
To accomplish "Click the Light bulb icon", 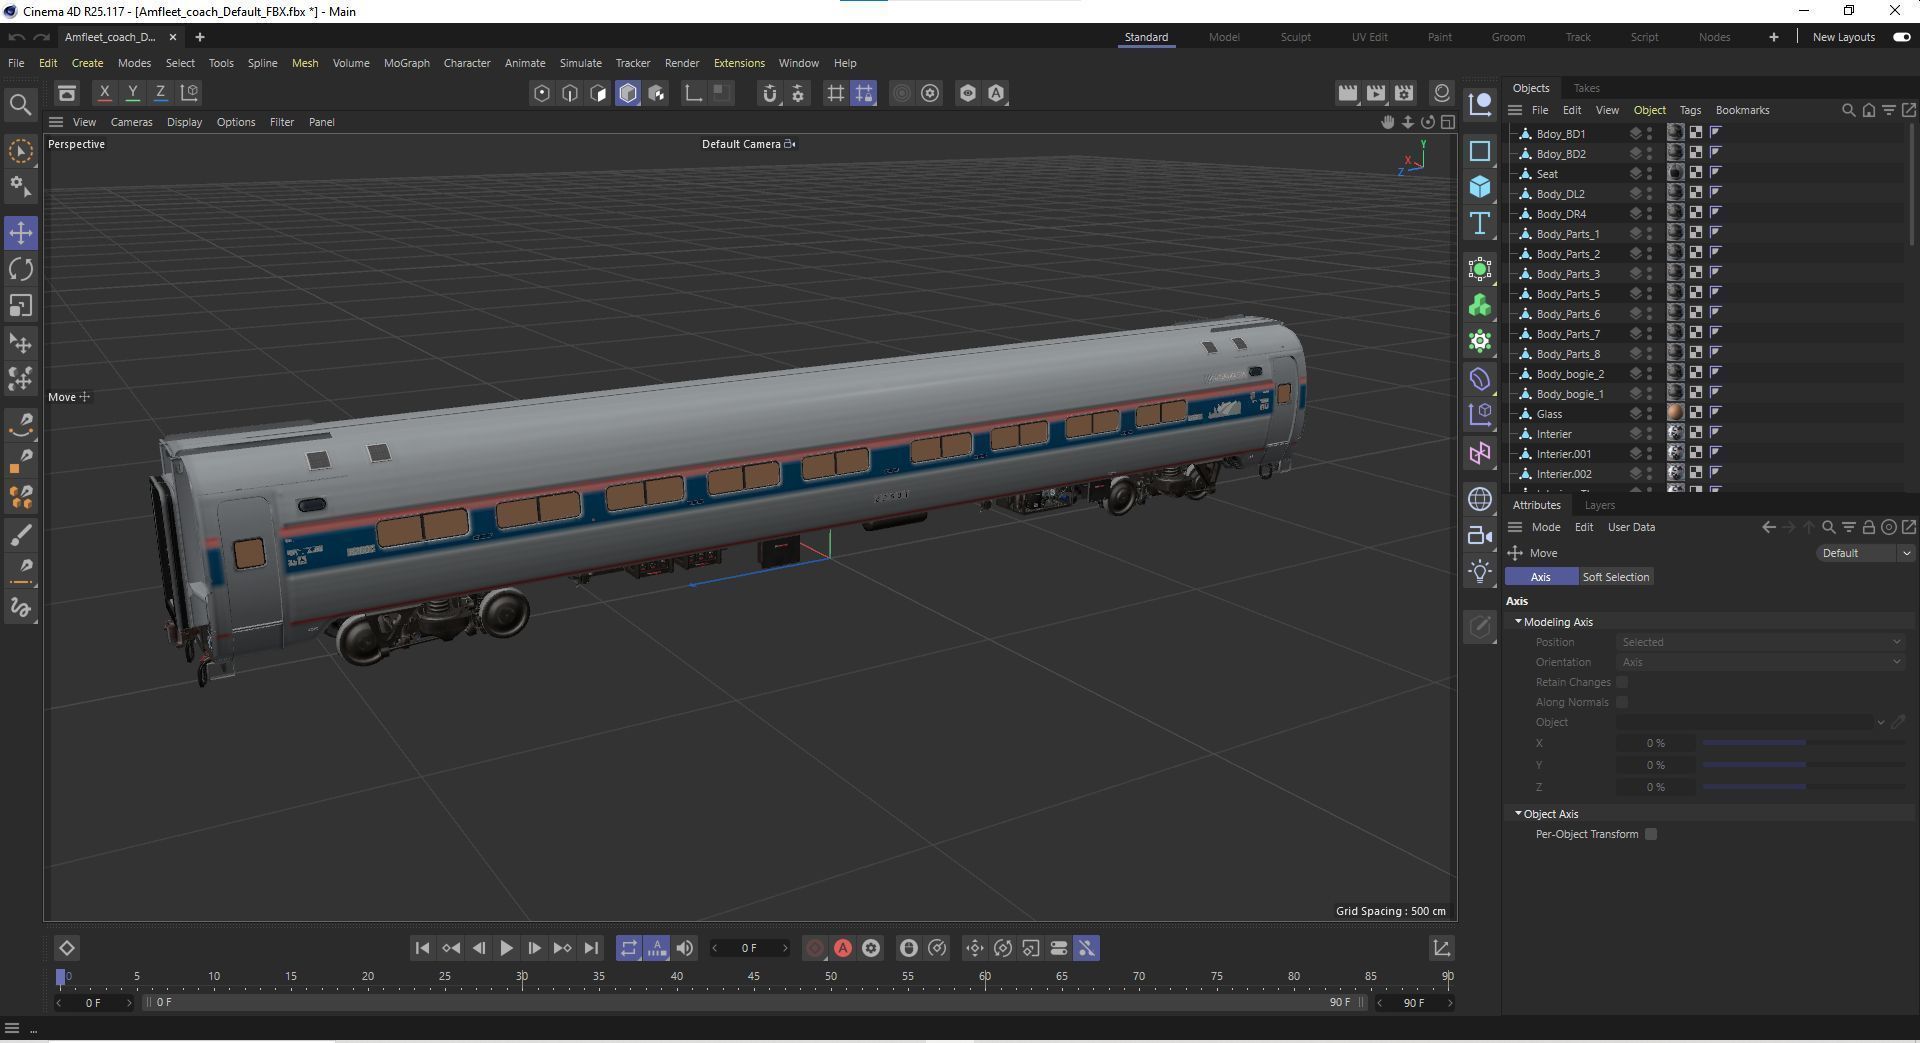I will (x=1480, y=571).
